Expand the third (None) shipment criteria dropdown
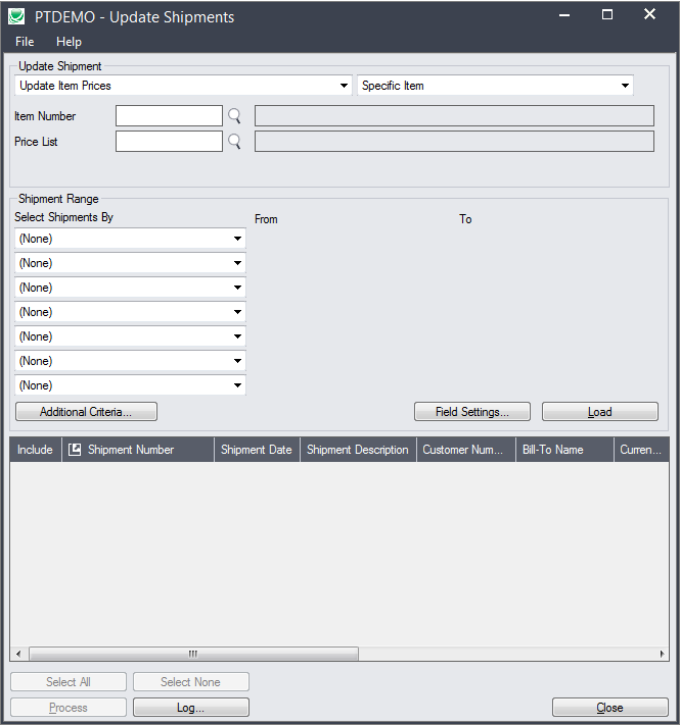This screenshot has width=681, height=726. [x=130, y=288]
